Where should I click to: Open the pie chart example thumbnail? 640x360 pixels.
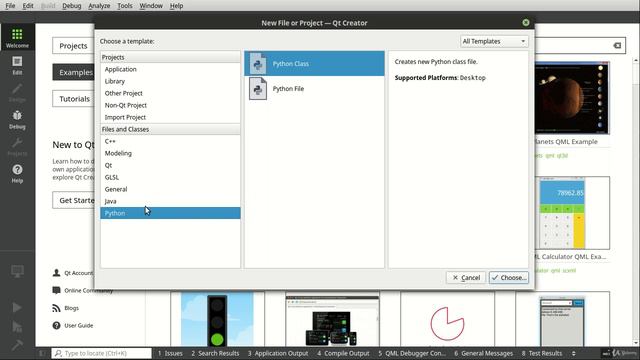click(447, 319)
